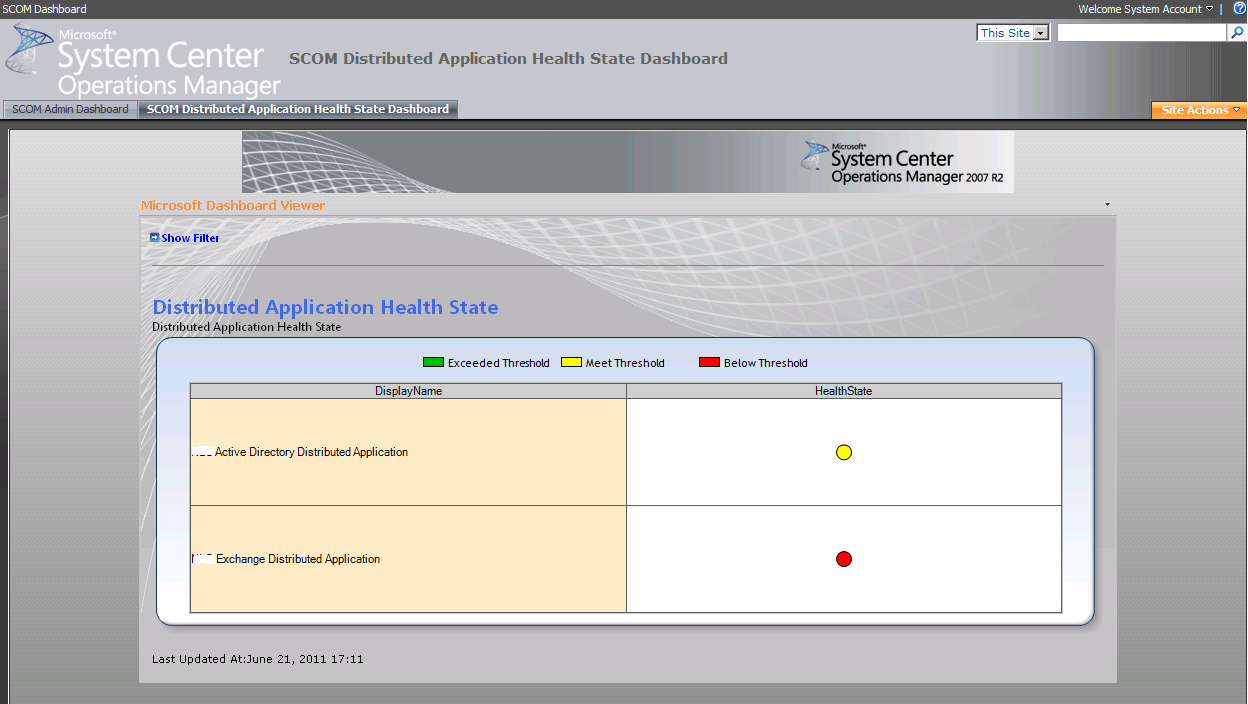Click the search magnifier icon

(x=1240, y=32)
